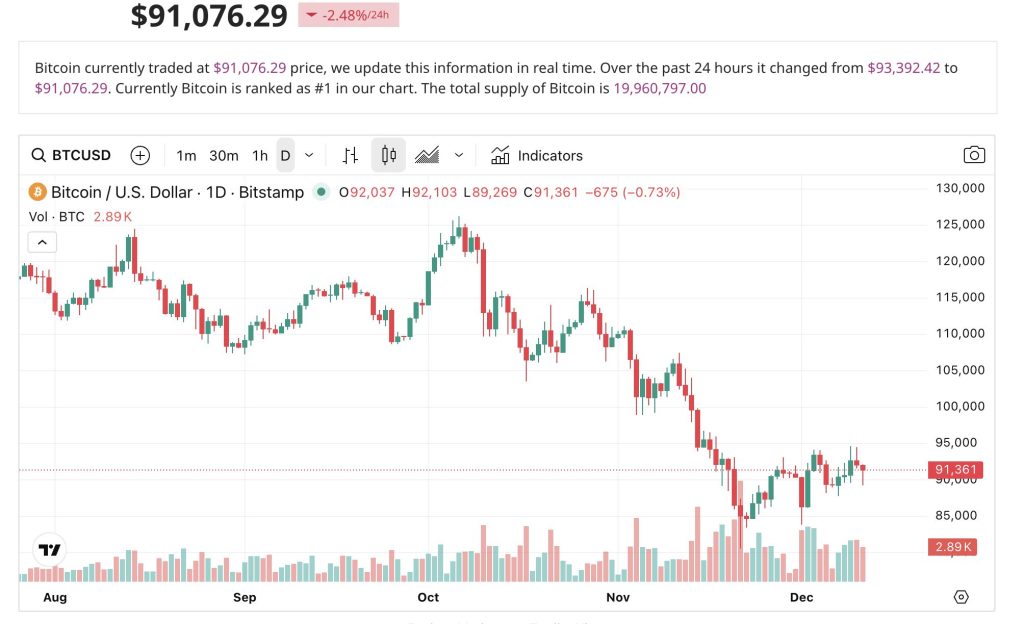The width and height of the screenshot is (1024, 624).
Task: Select the 1m interval button
Action: tap(185, 155)
